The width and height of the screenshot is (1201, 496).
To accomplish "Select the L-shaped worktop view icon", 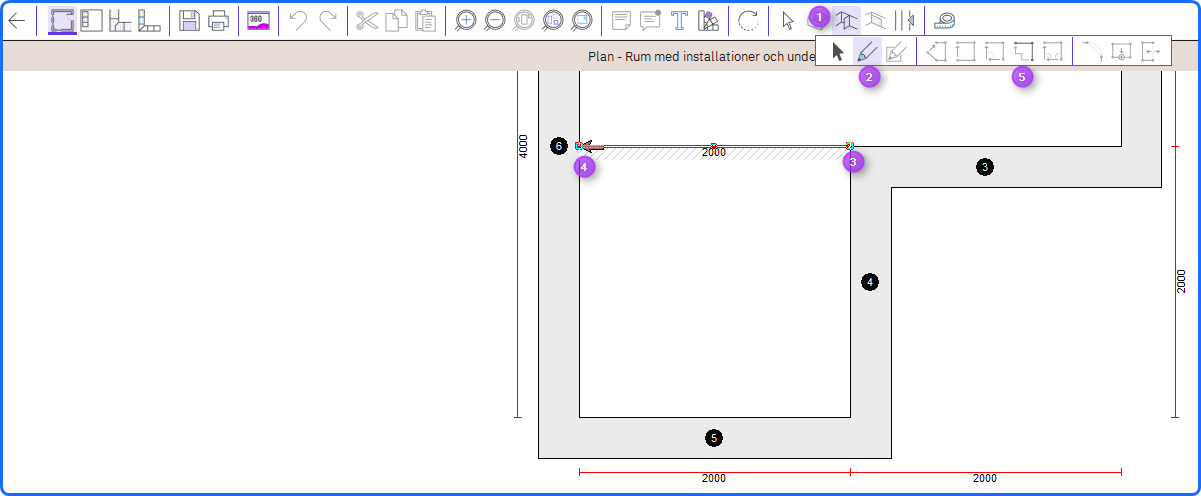I will (x=149, y=20).
